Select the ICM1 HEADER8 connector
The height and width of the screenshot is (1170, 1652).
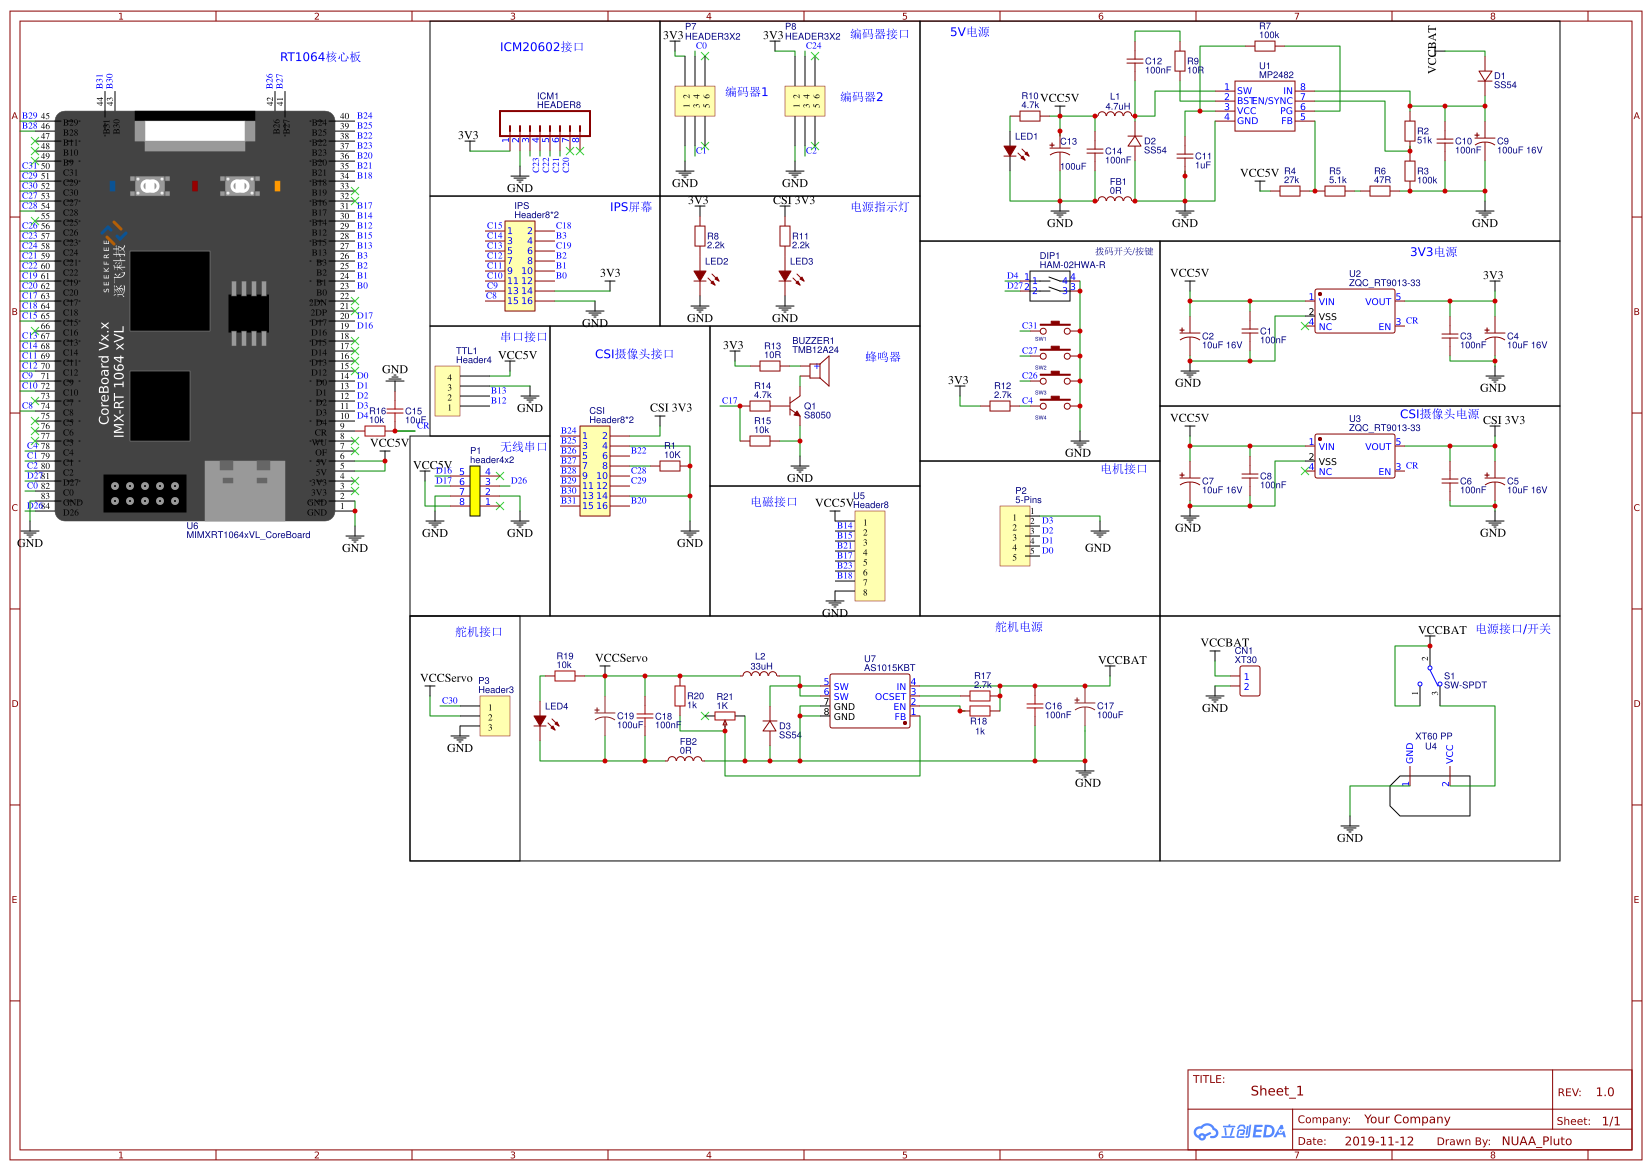[x=545, y=123]
